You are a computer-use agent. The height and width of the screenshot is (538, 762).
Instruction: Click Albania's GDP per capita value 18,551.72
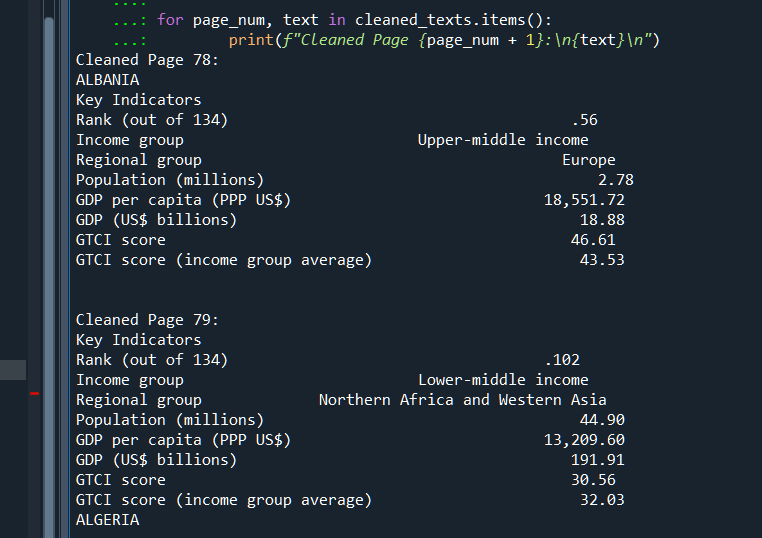(584, 200)
